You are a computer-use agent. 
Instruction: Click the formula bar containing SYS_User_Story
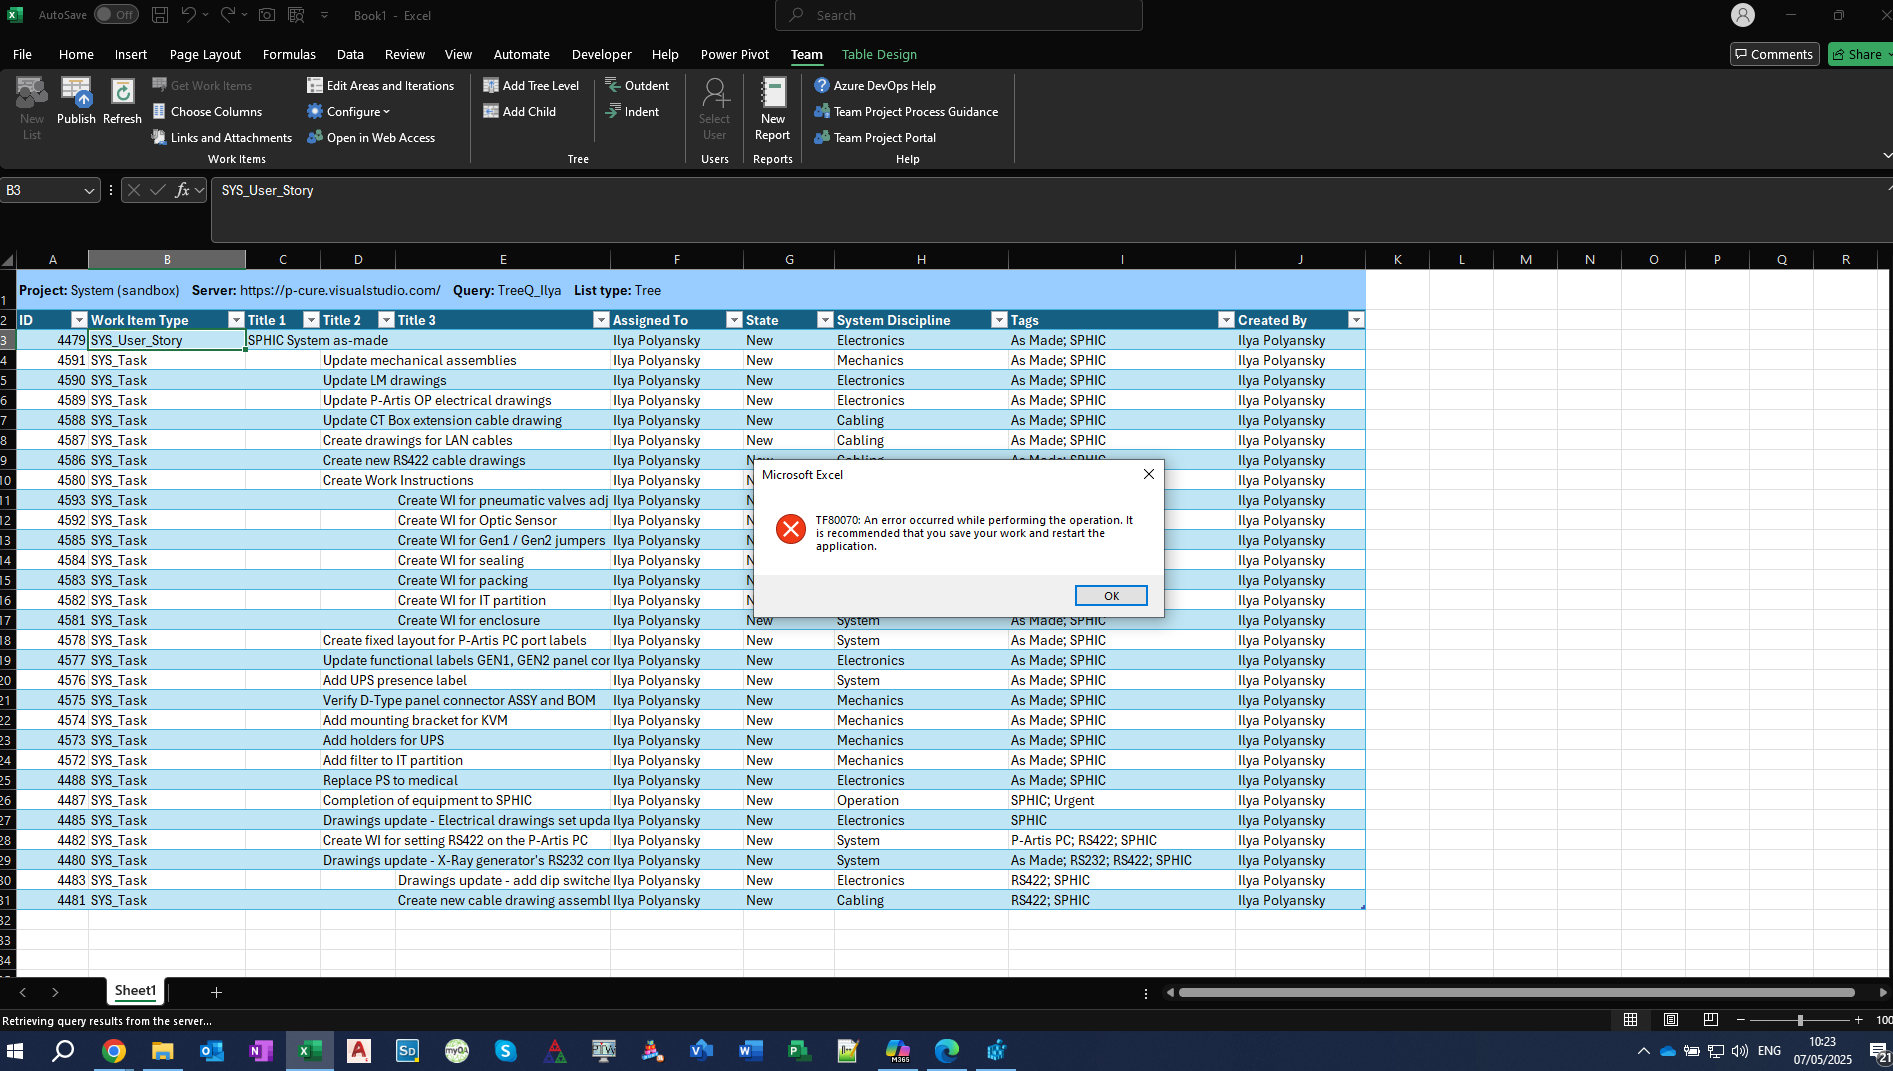(1050, 209)
